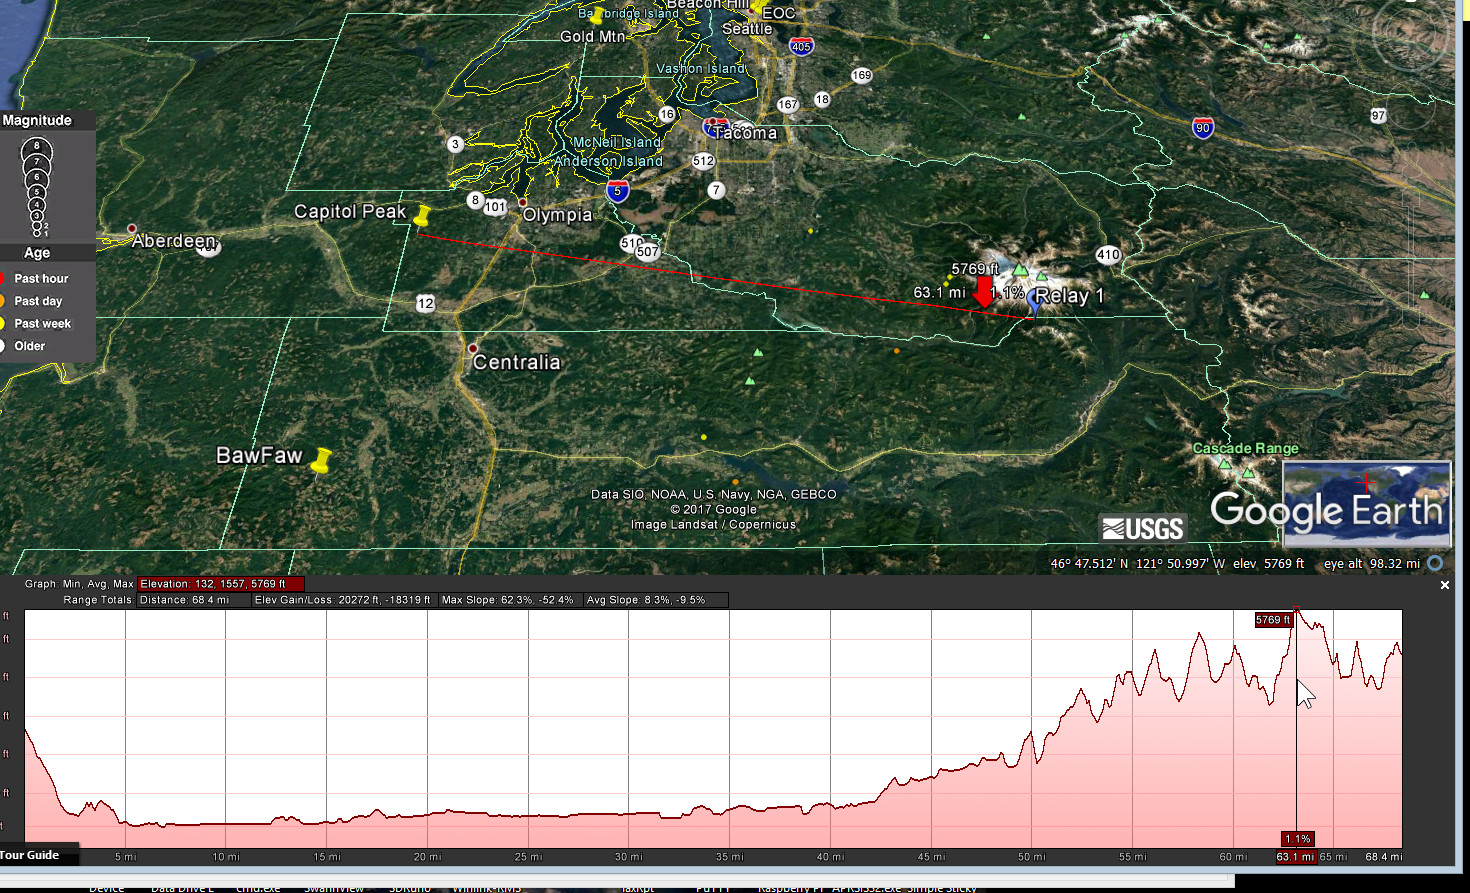Close the elevation profile panel
The height and width of the screenshot is (893, 1470).
pos(1444,585)
